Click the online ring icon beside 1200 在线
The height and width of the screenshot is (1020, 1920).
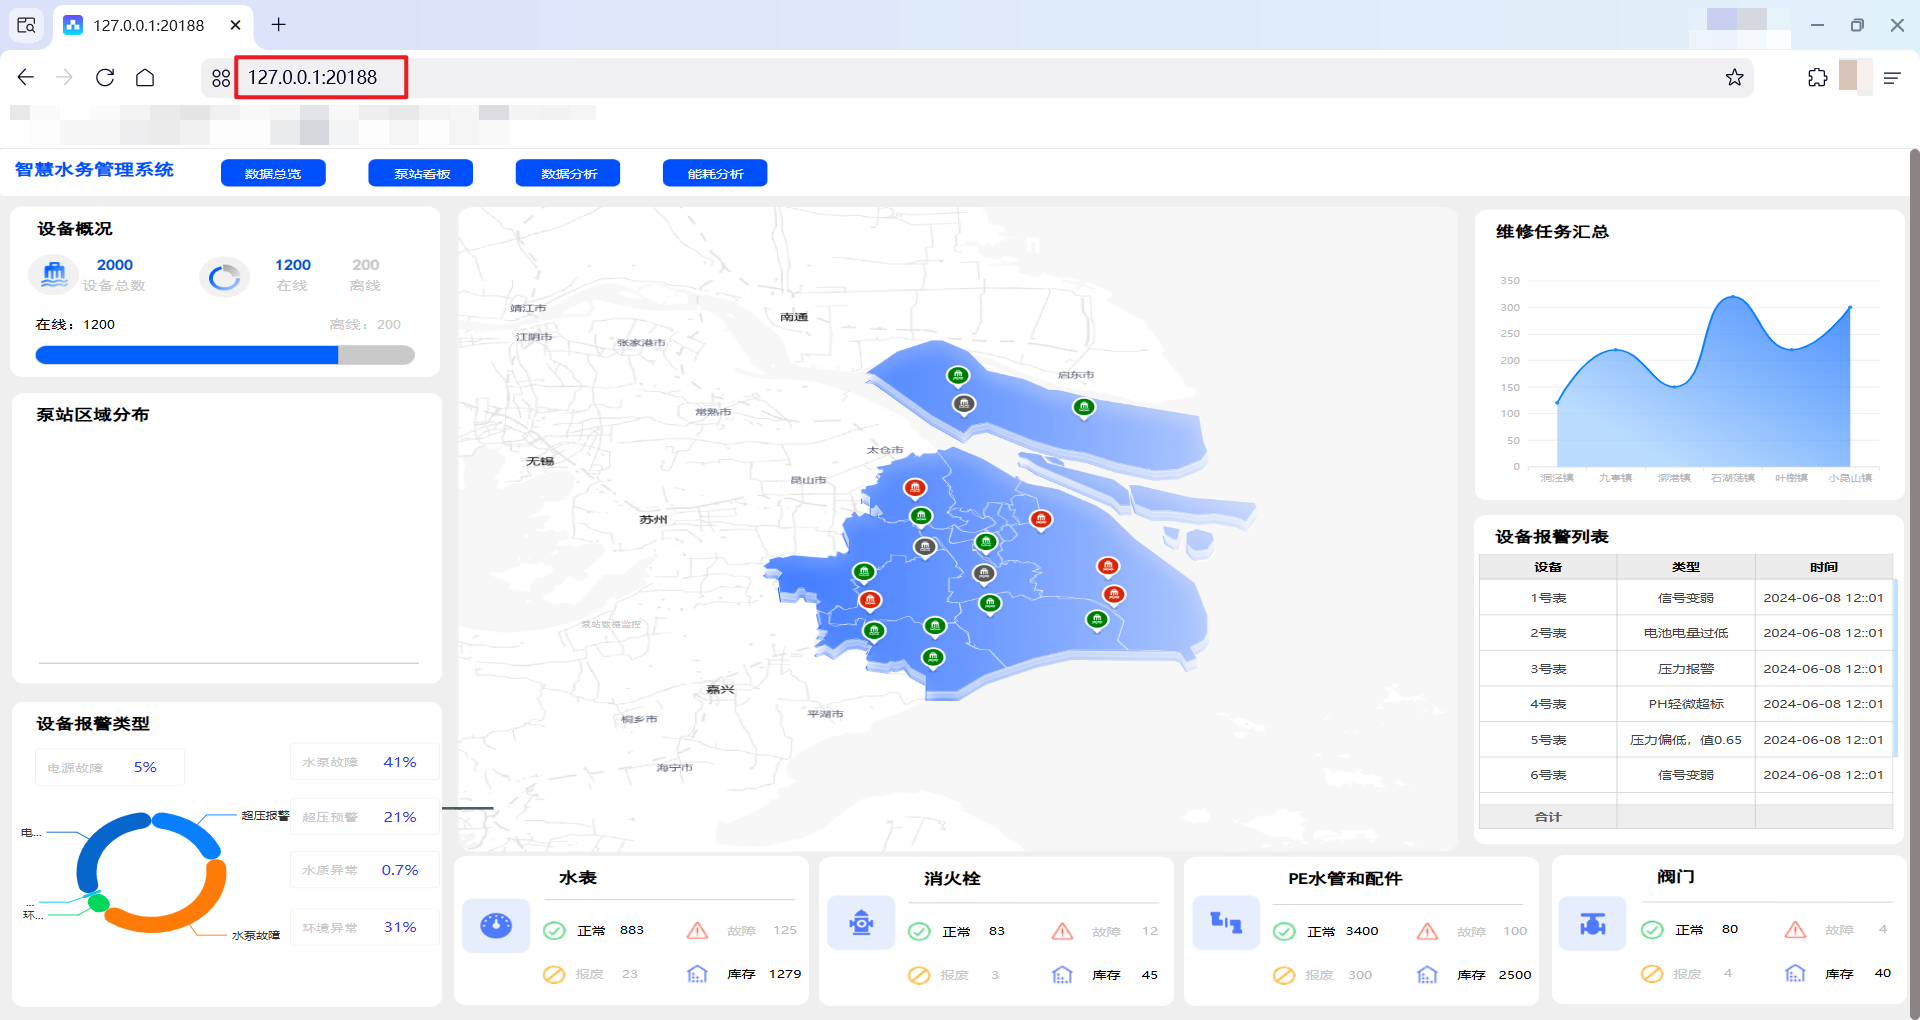pos(224,277)
